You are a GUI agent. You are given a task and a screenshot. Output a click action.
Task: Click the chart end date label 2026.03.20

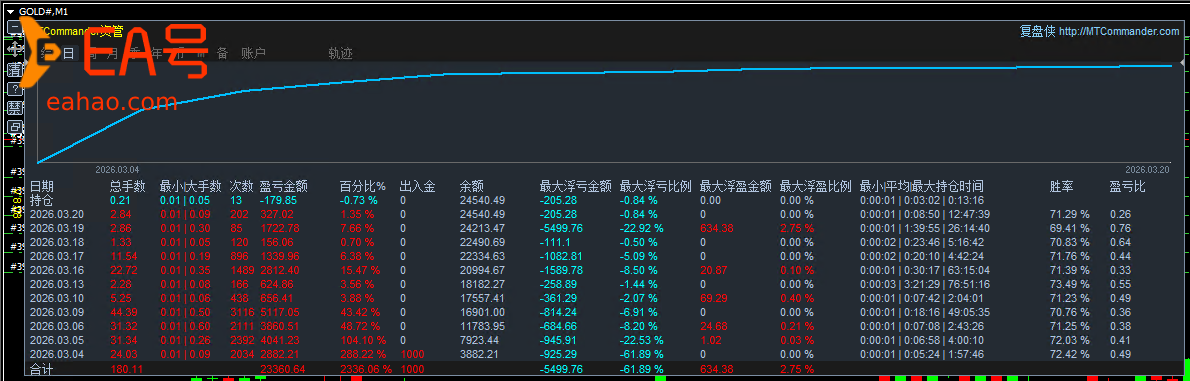(1148, 170)
